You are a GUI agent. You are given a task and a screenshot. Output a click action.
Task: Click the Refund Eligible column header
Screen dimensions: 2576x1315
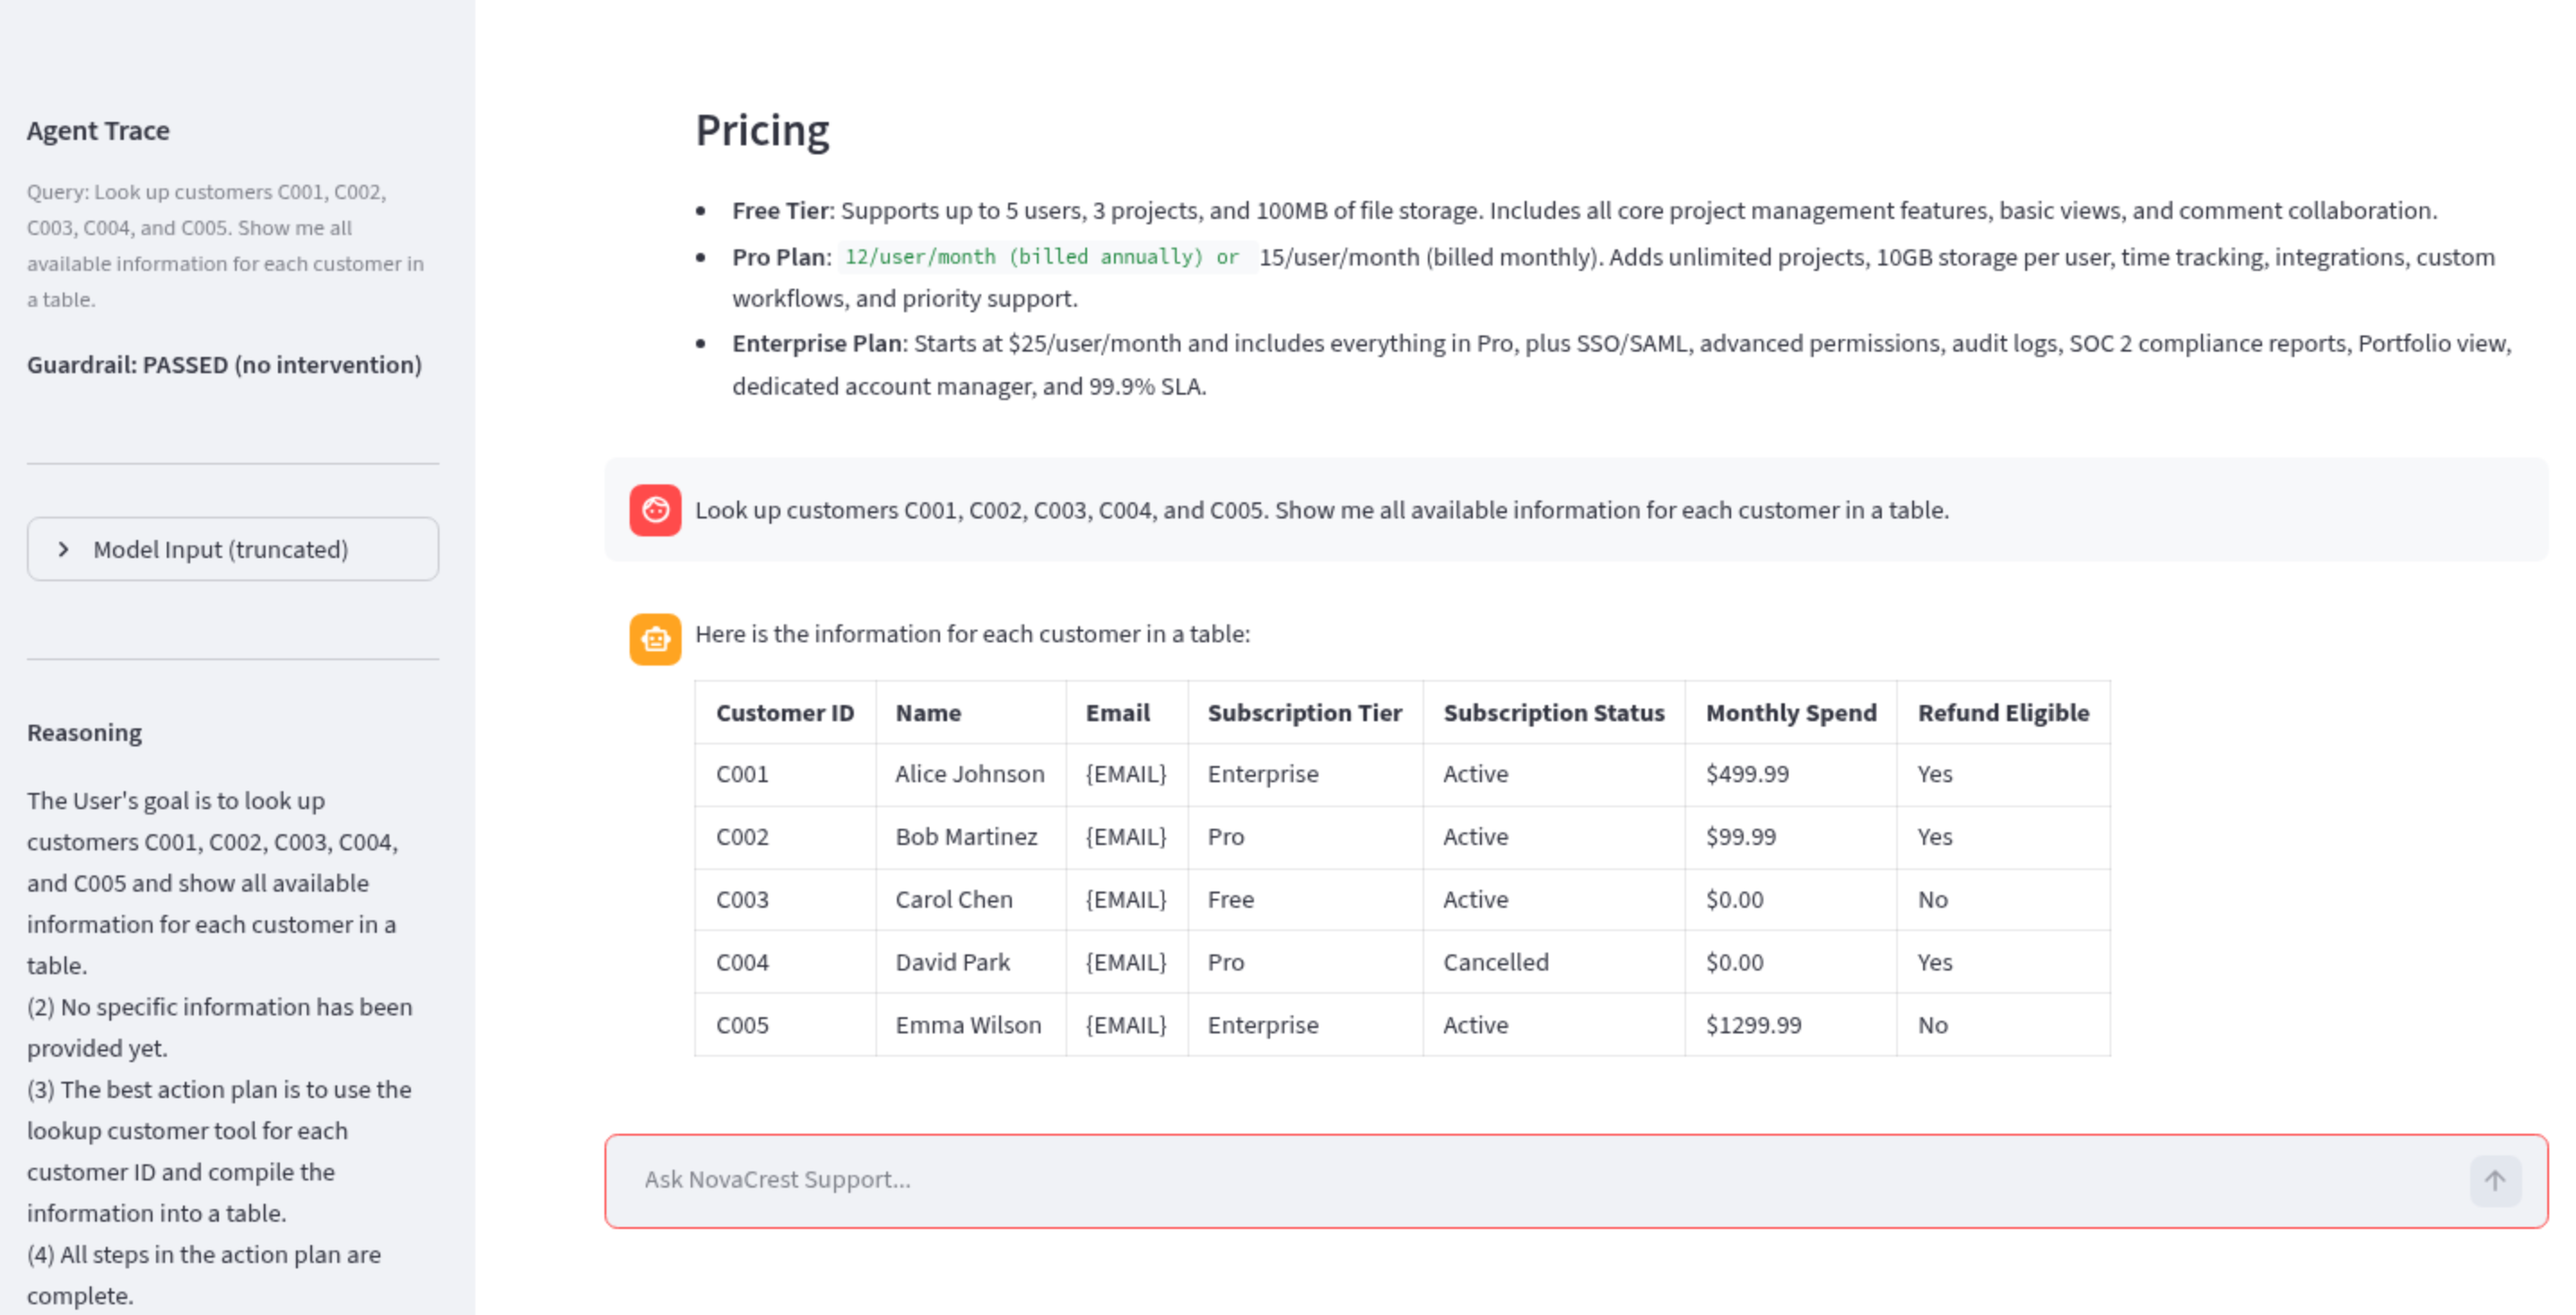(x=2002, y=713)
